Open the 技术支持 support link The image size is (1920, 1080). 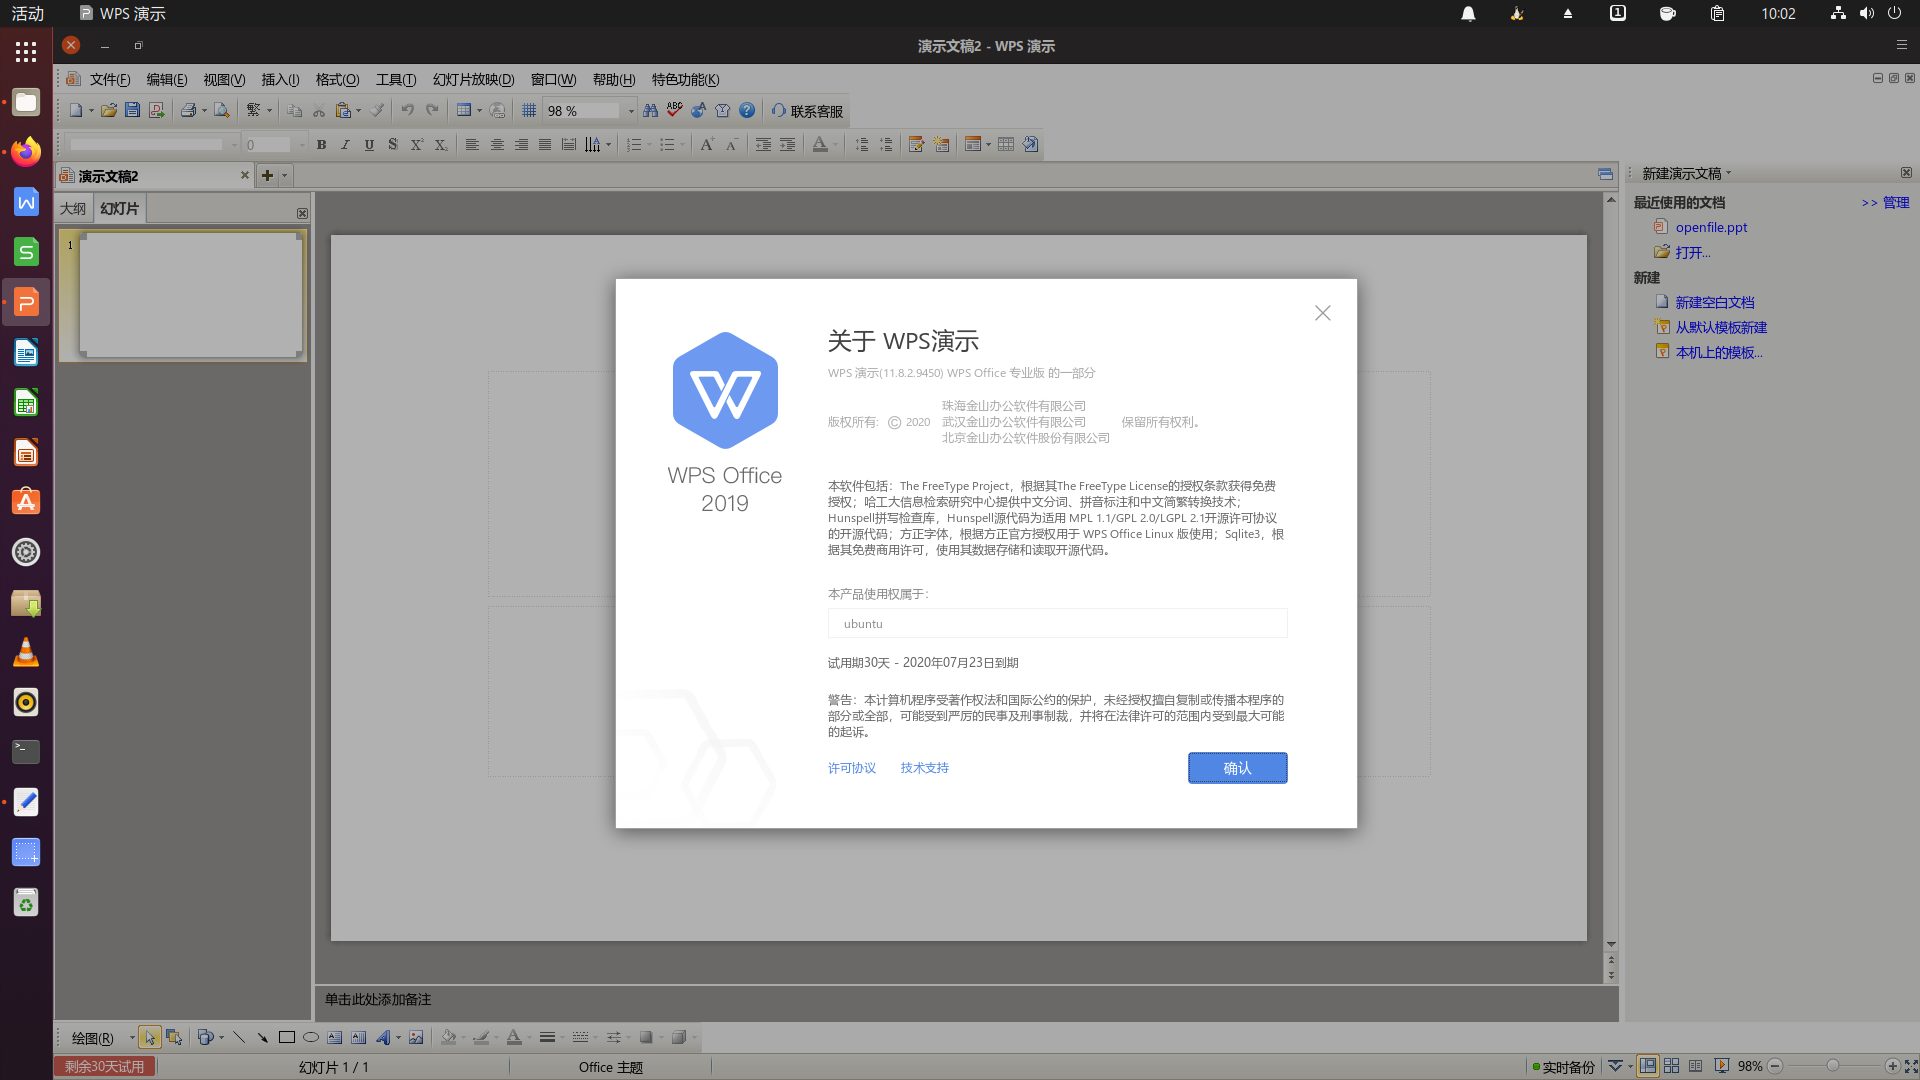[924, 768]
